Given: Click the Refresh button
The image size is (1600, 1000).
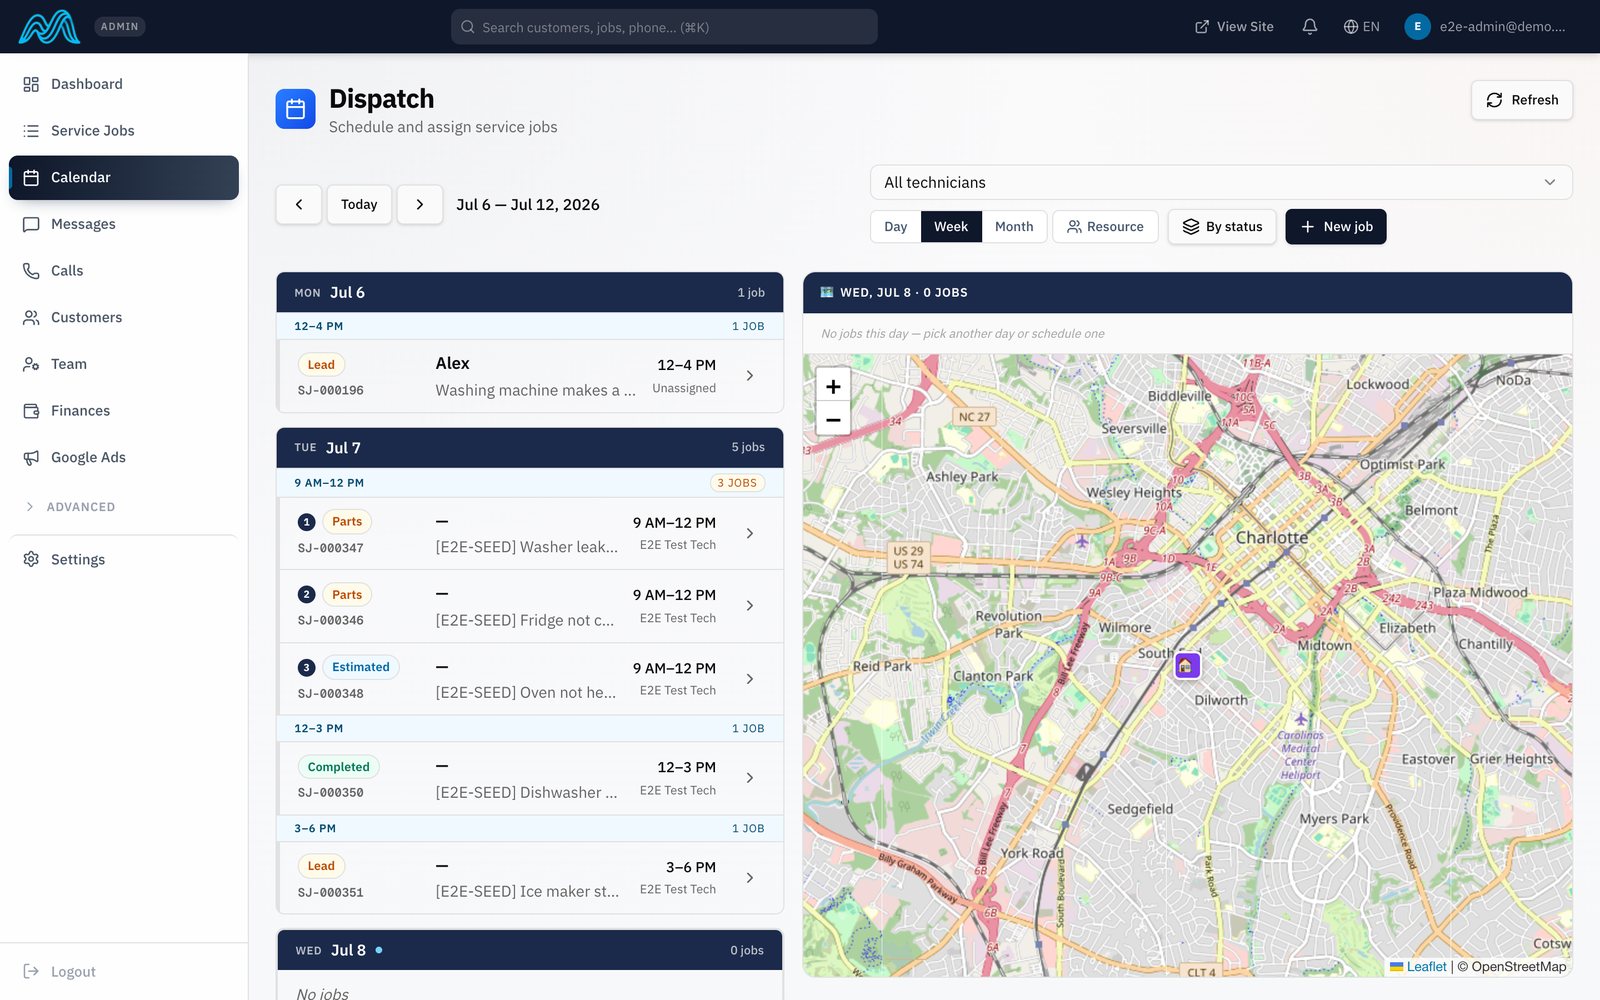Looking at the screenshot, I should pyautogui.click(x=1521, y=100).
